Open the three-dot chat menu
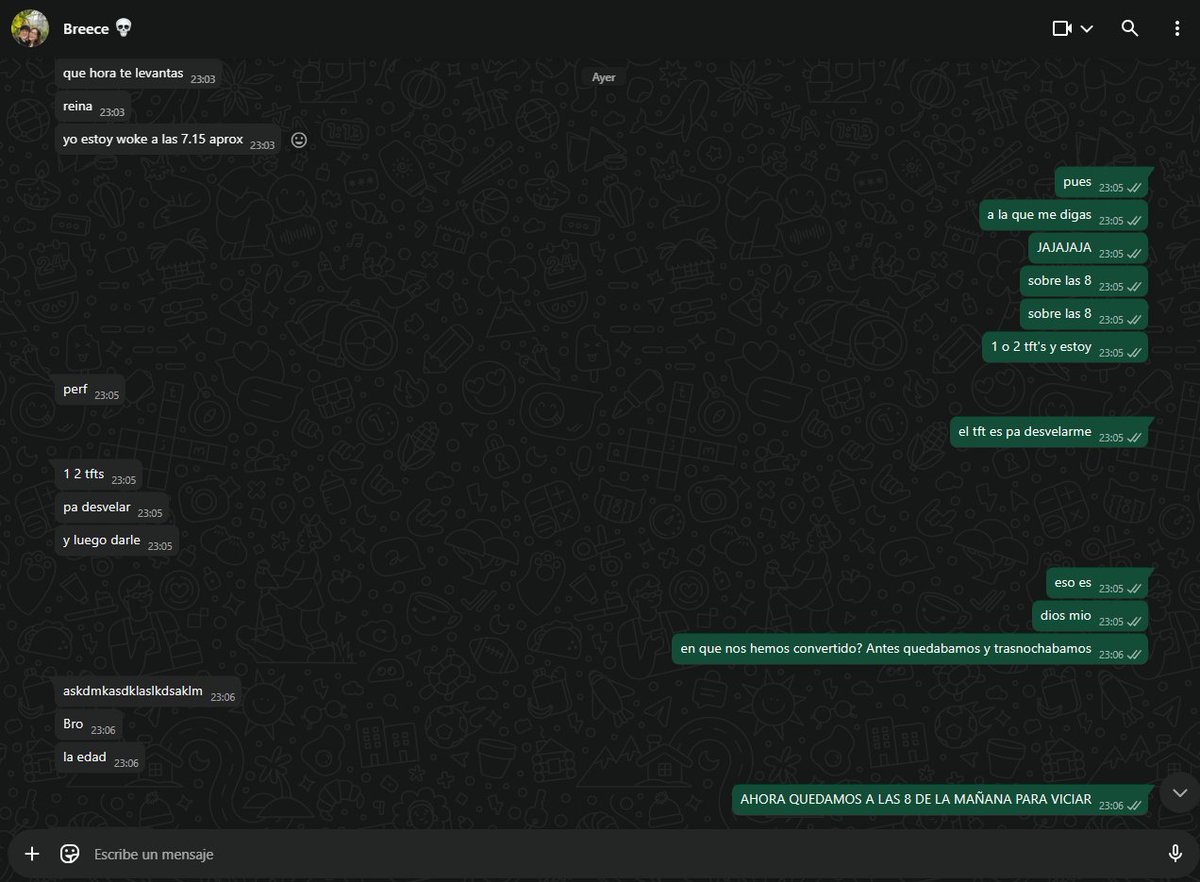Image resolution: width=1200 pixels, height=882 pixels. pos(1177,29)
